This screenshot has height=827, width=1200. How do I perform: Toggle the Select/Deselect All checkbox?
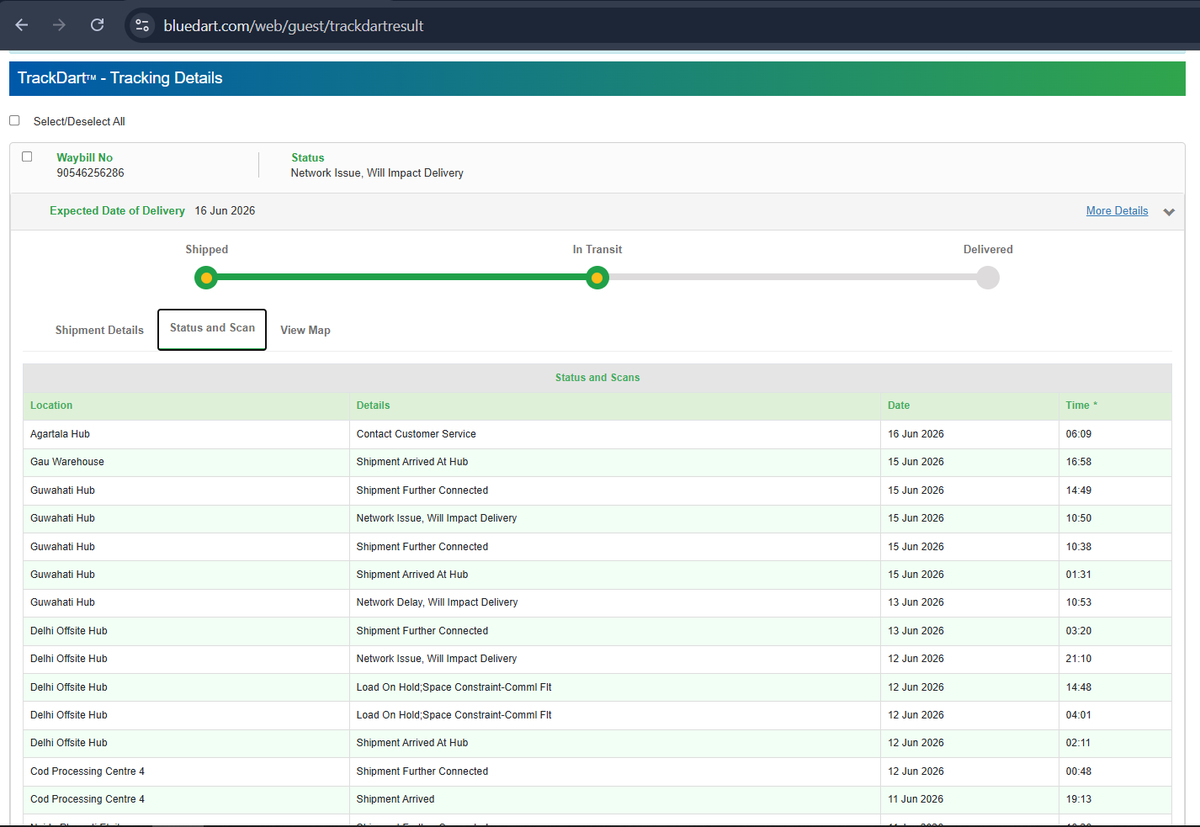[x=14, y=120]
